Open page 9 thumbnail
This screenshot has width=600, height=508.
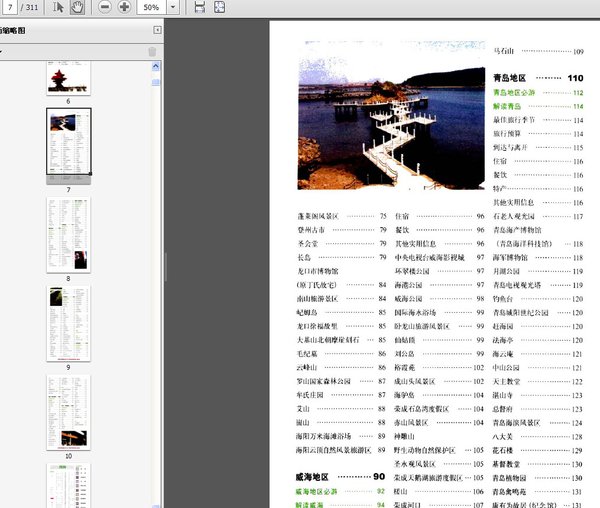[x=68, y=320]
